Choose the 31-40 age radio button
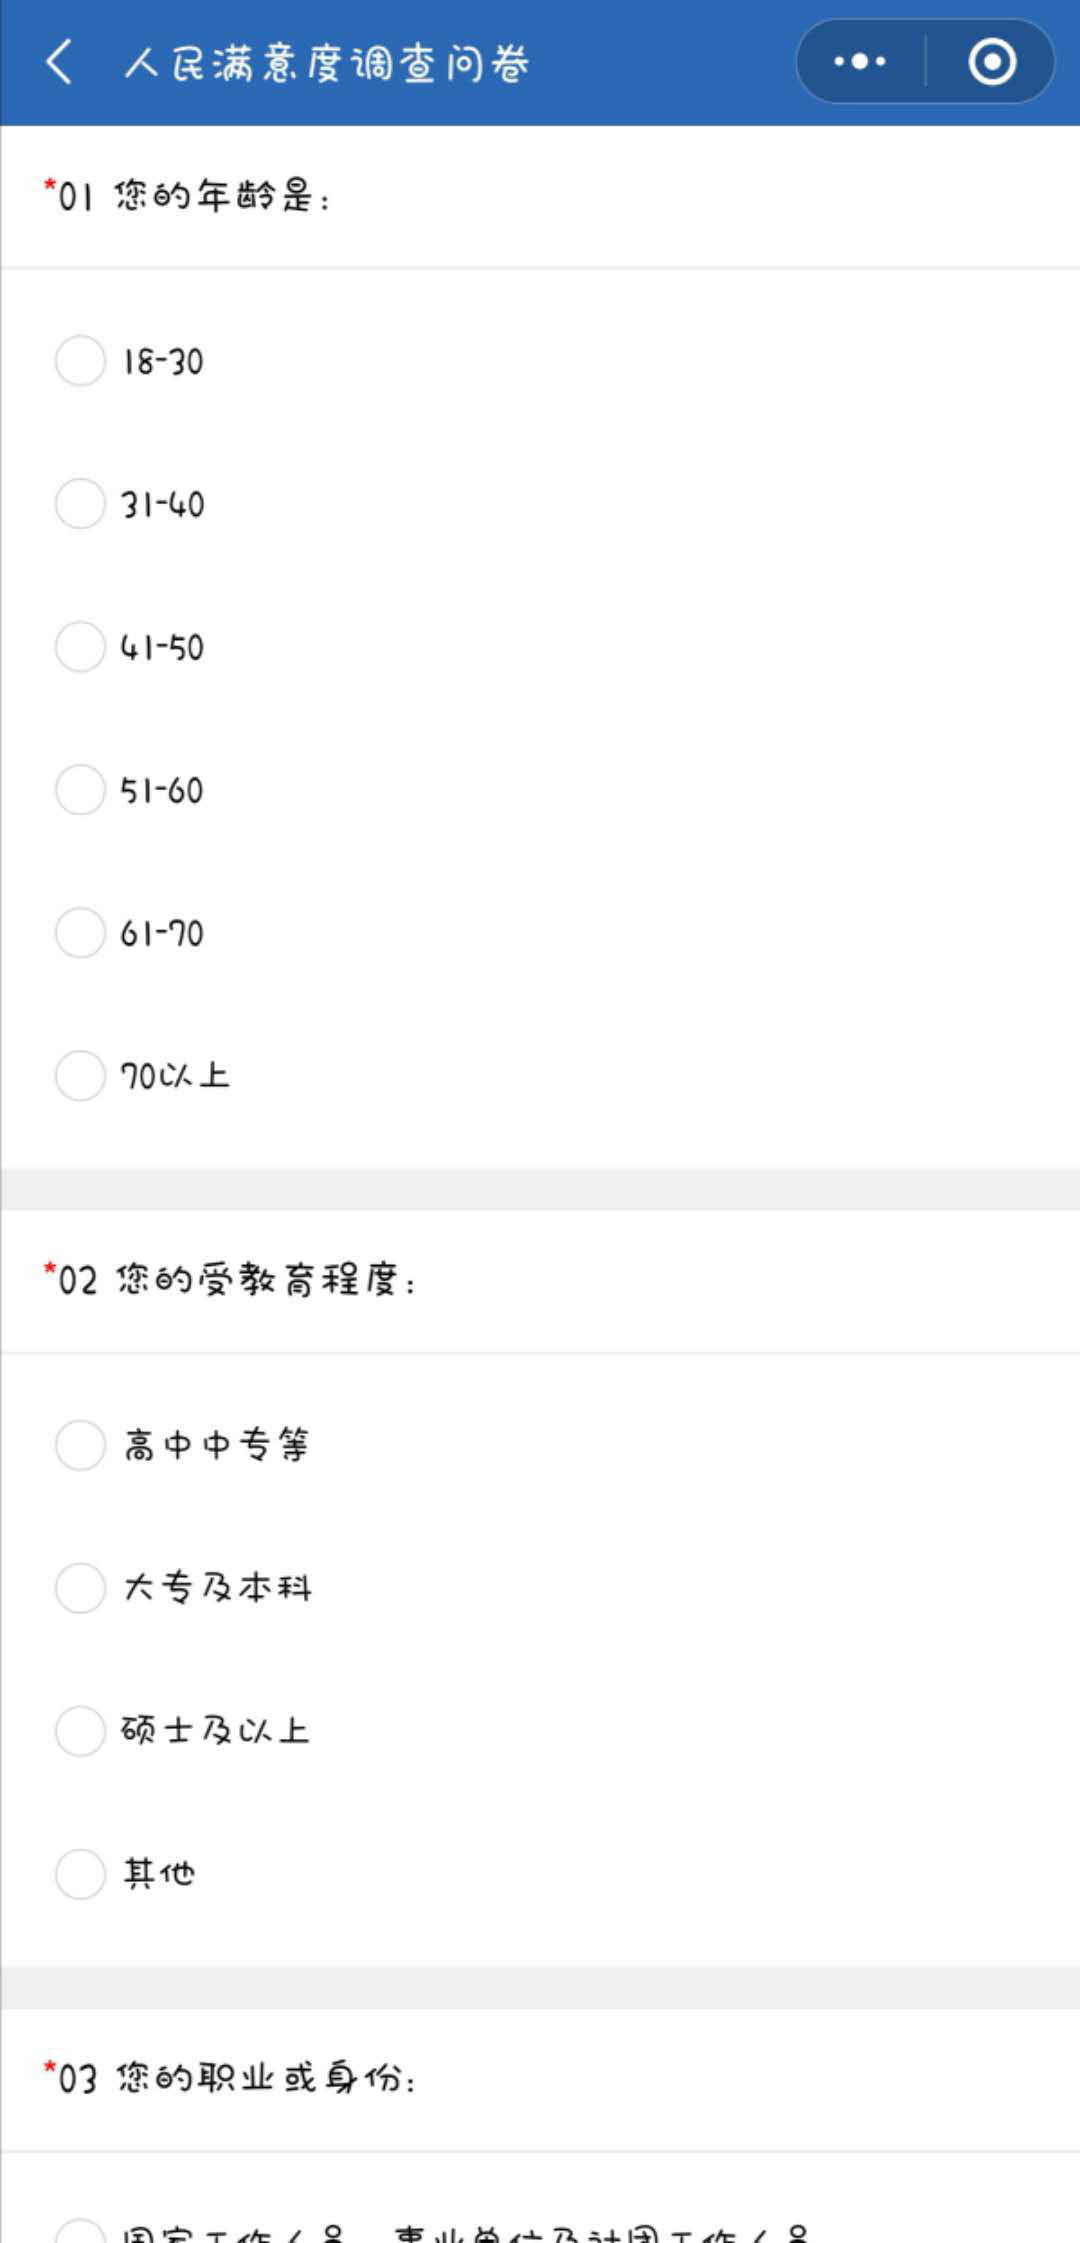Viewport: 1080px width, 2243px height. [x=80, y=504]
